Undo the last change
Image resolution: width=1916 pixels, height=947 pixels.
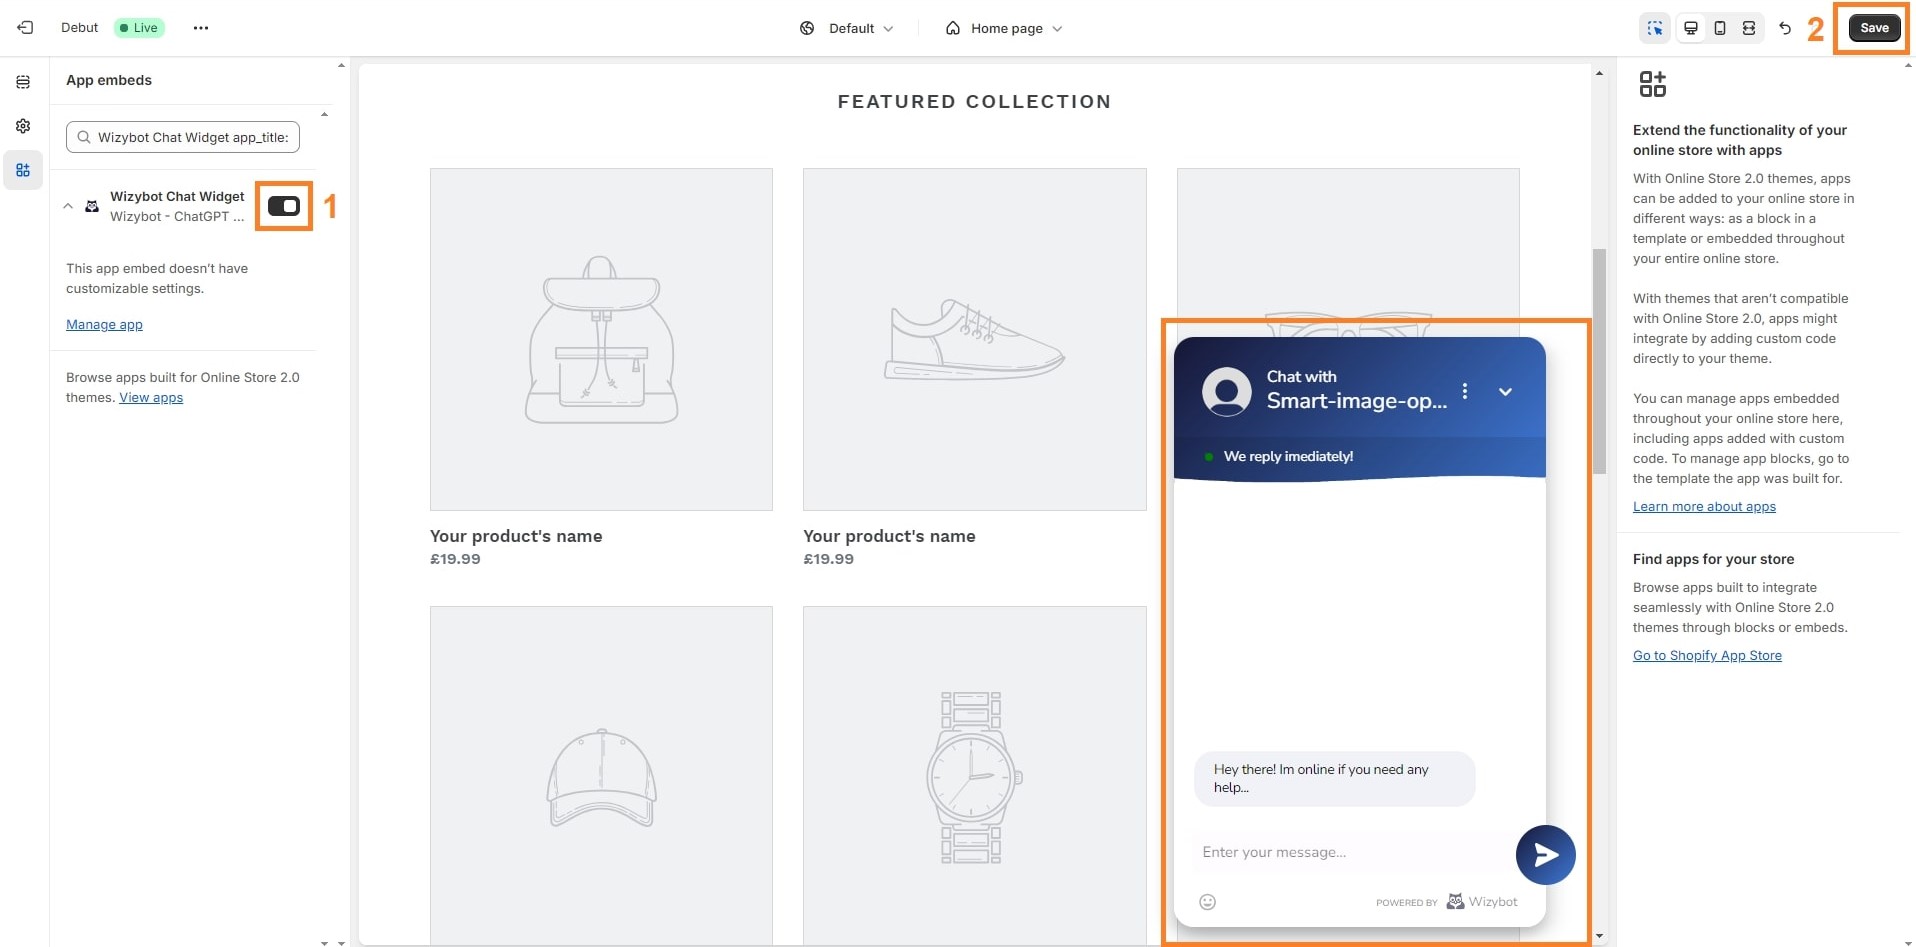[1785, 28]
